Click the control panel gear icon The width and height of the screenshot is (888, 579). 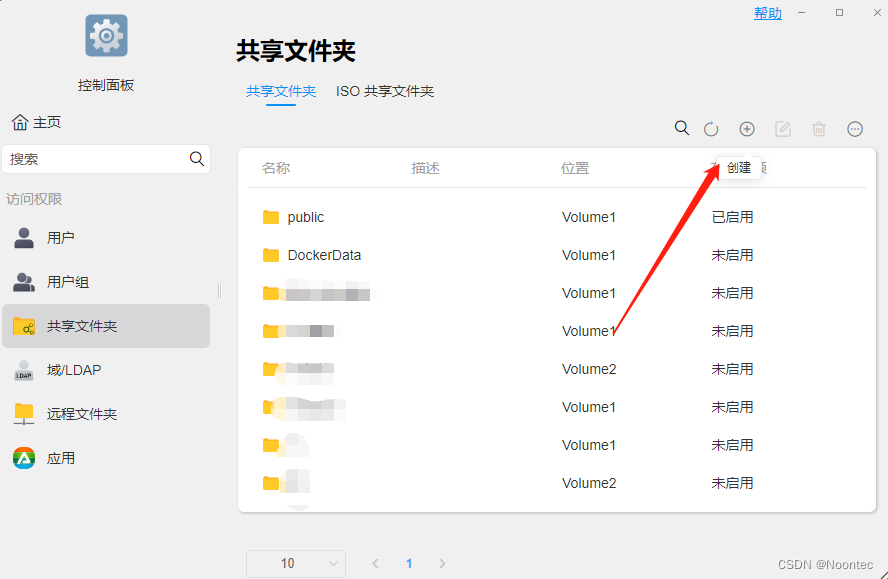106,36
